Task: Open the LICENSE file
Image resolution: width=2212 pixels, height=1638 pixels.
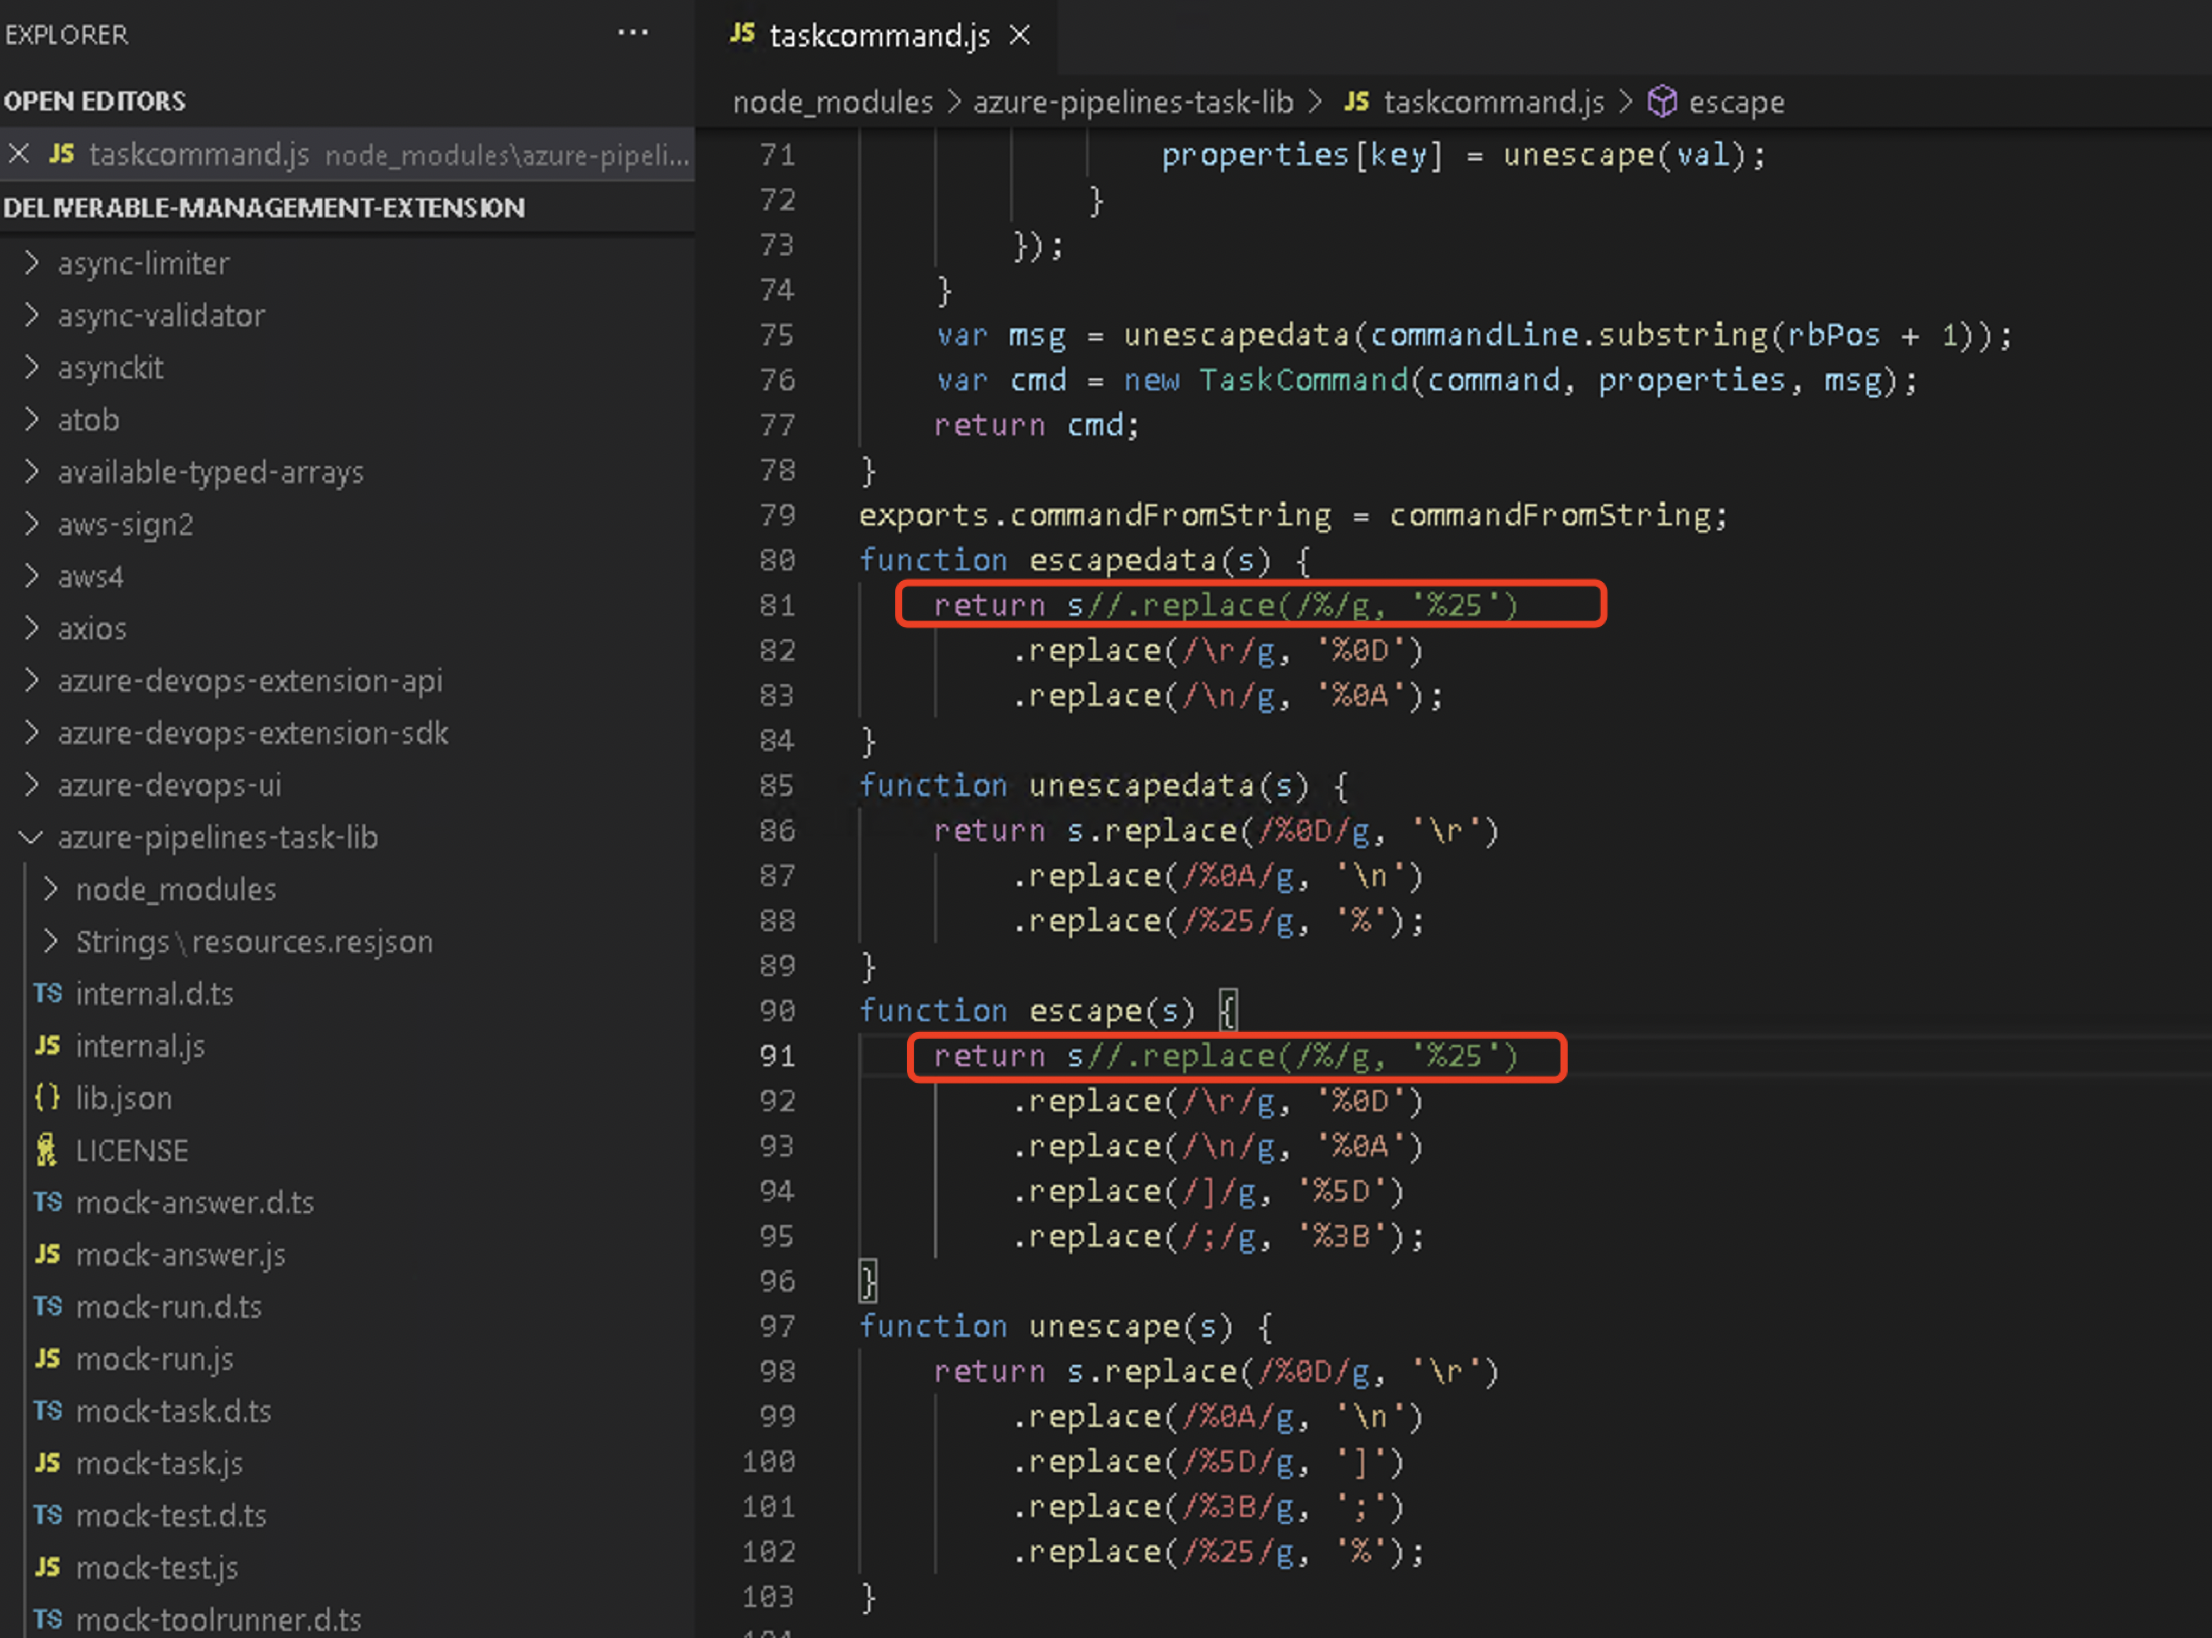Action: point(132,1151)
